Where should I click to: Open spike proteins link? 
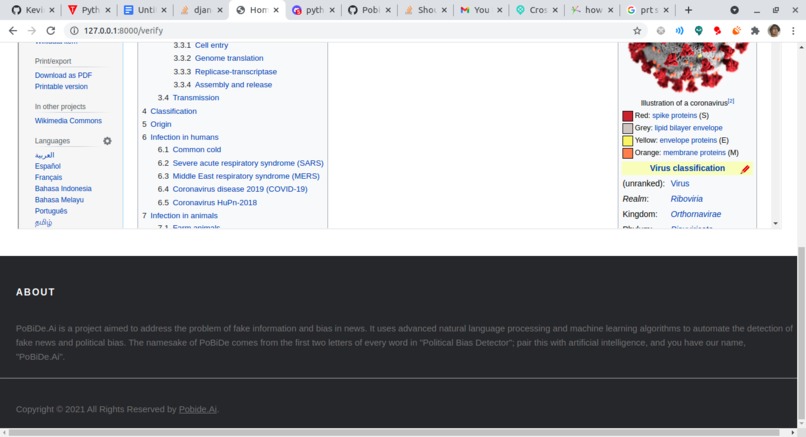click(x=674, y=116)
